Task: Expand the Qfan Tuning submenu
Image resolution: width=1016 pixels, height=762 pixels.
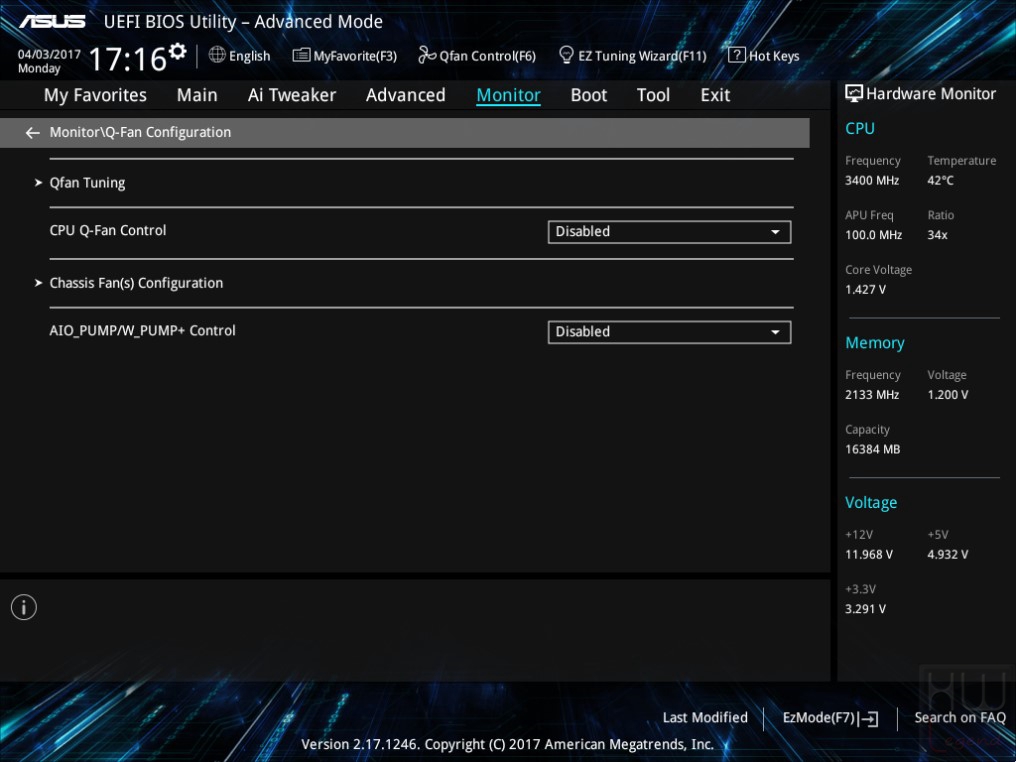Action: pos(87,183)
